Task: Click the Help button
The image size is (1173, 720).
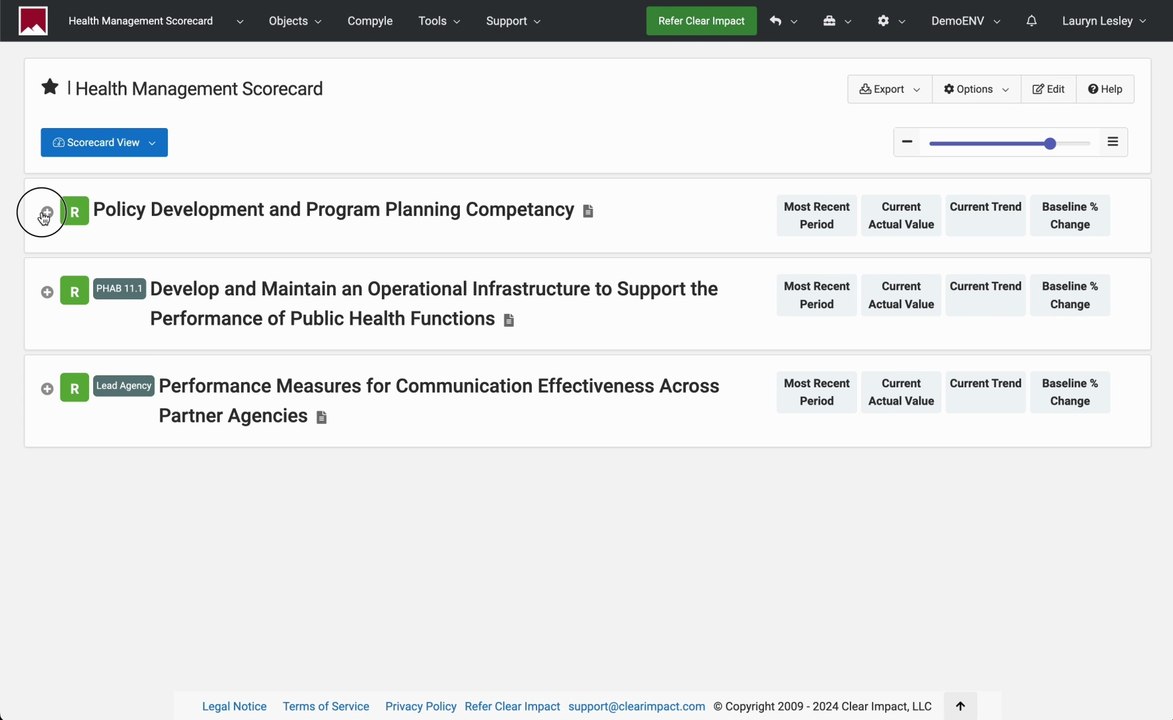Action: [1105, 89]
